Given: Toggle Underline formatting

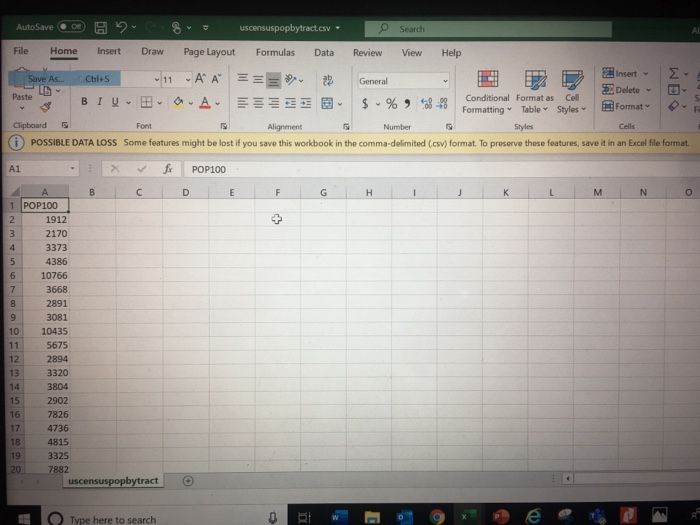Looking at the screenshot, I should click(115, 101).
